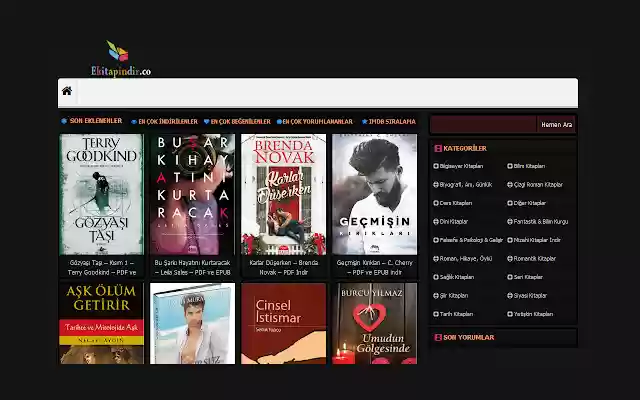Open the Siyasi Kitaplar category link
This screenshot has width=640, height=400.
coord(530,296)
